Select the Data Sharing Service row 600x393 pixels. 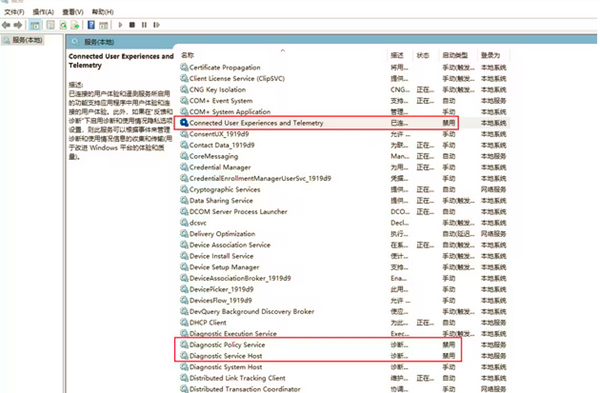[343, 201]
